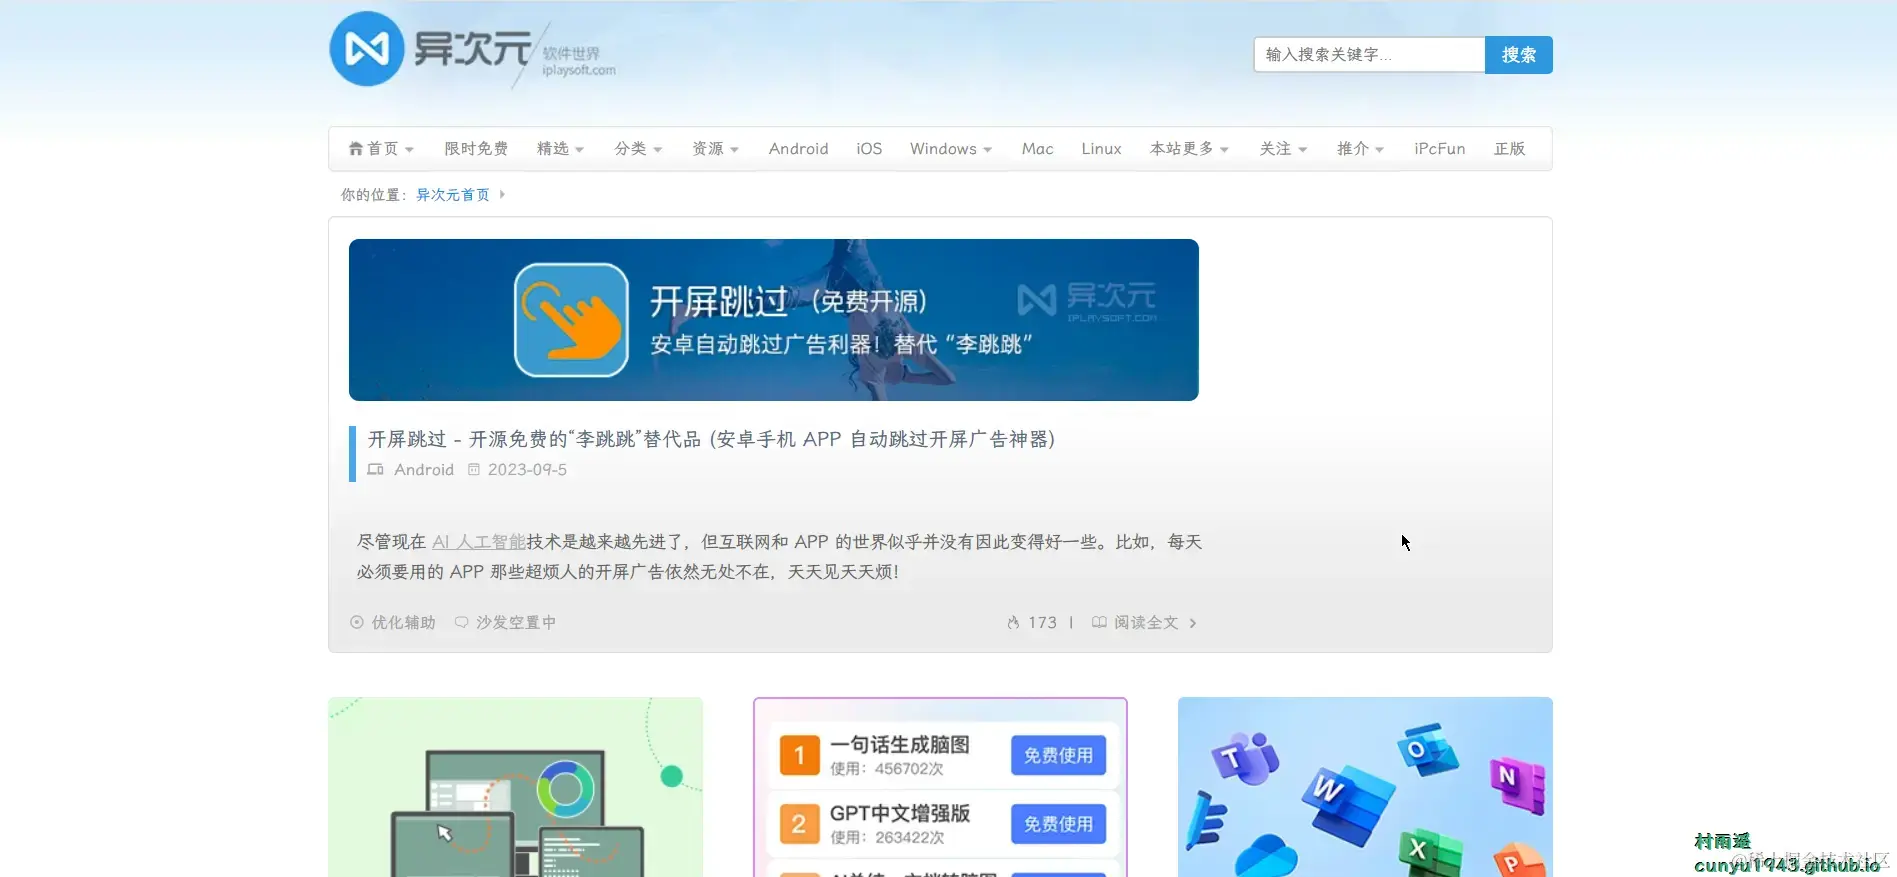Expand the 关注 dropdown menu
Screen dimensions: 1897x877
coord(1283,149)
